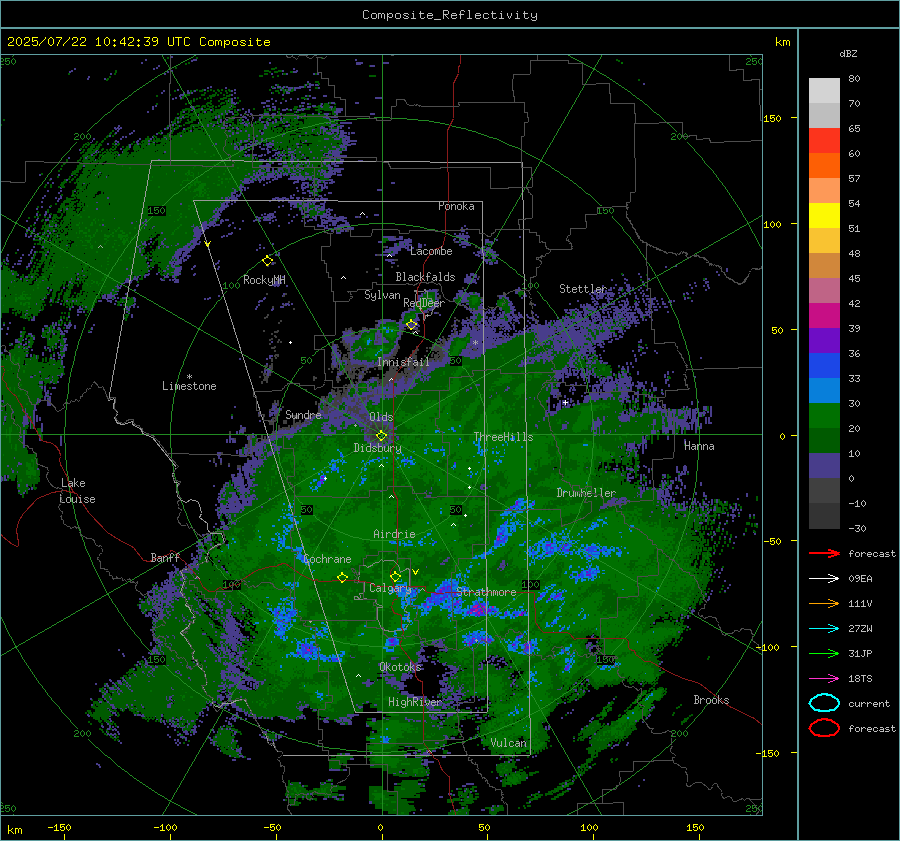Click the Brooks map label
Viewport: 900px width, 841px height.
(711, 700)
